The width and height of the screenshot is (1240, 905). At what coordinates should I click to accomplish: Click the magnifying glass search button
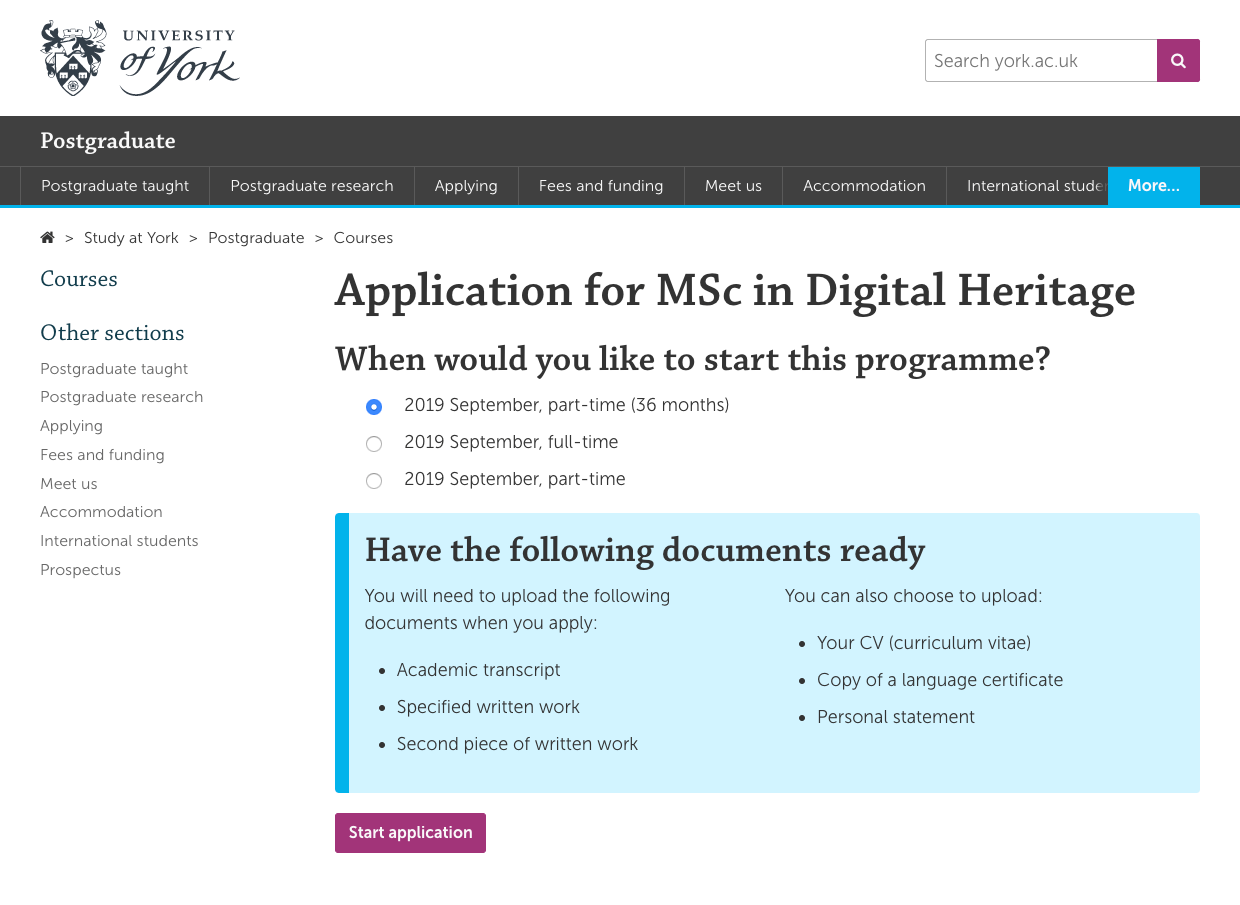(x=1178, y=61)
